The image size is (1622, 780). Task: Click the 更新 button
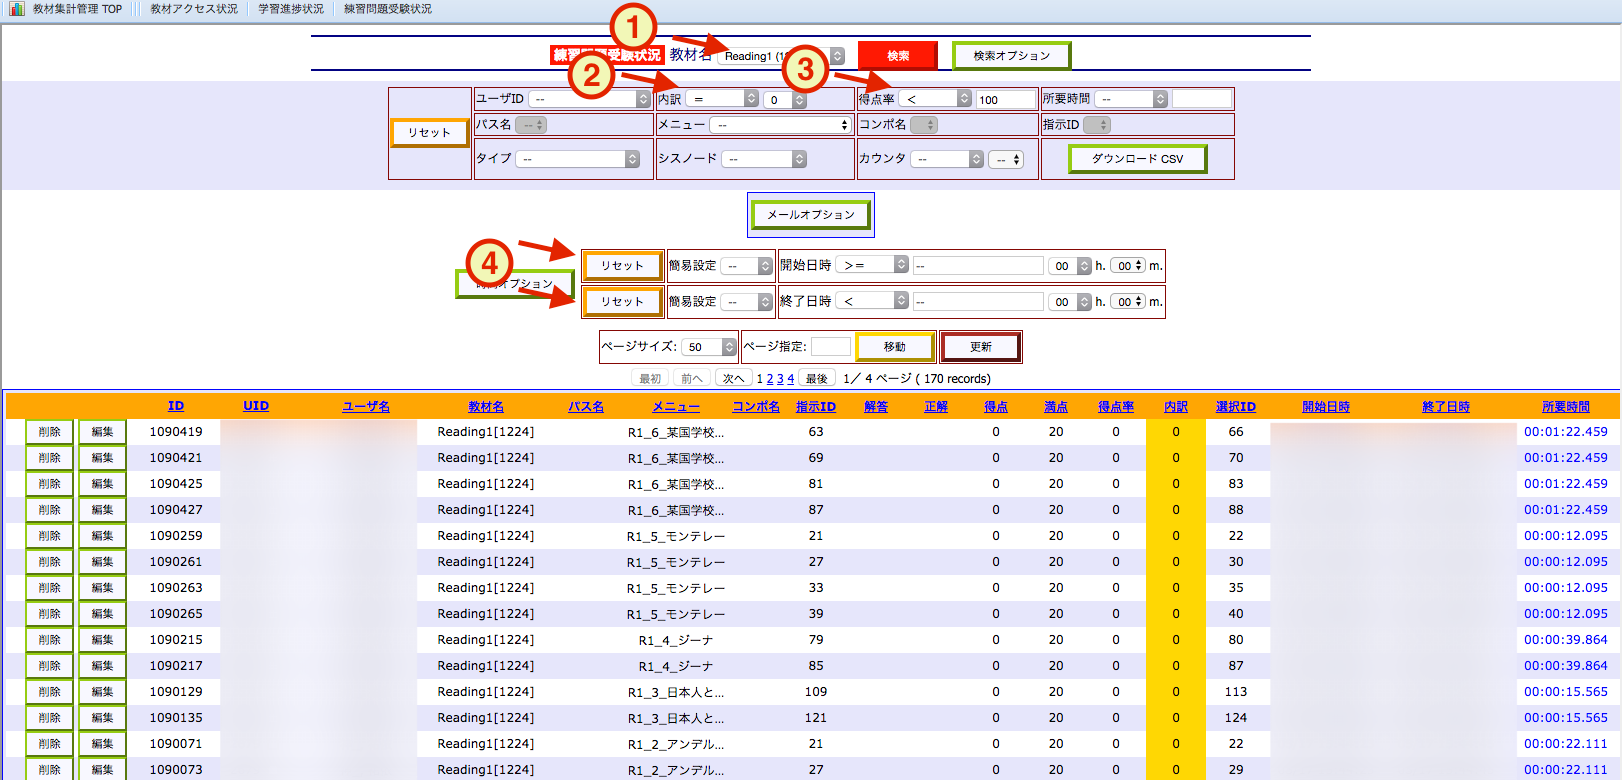pyautogui.click(x=981, y=347)
